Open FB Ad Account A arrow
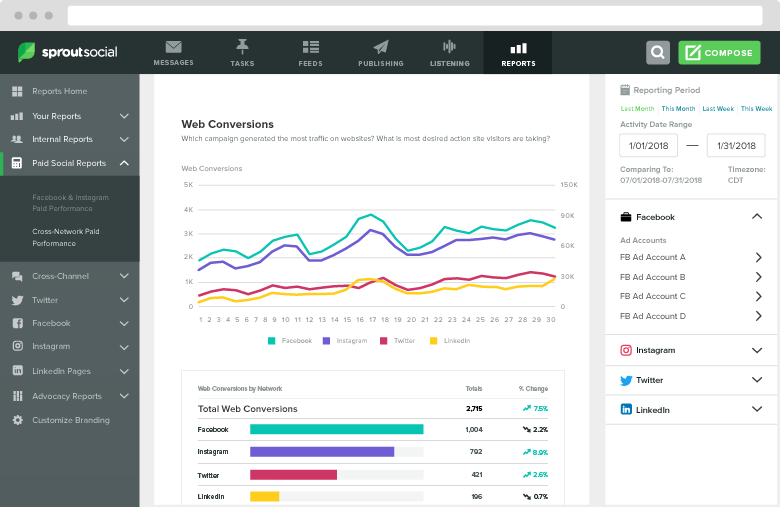The width and height of the screenshot is (780, 507). [758, 257]
